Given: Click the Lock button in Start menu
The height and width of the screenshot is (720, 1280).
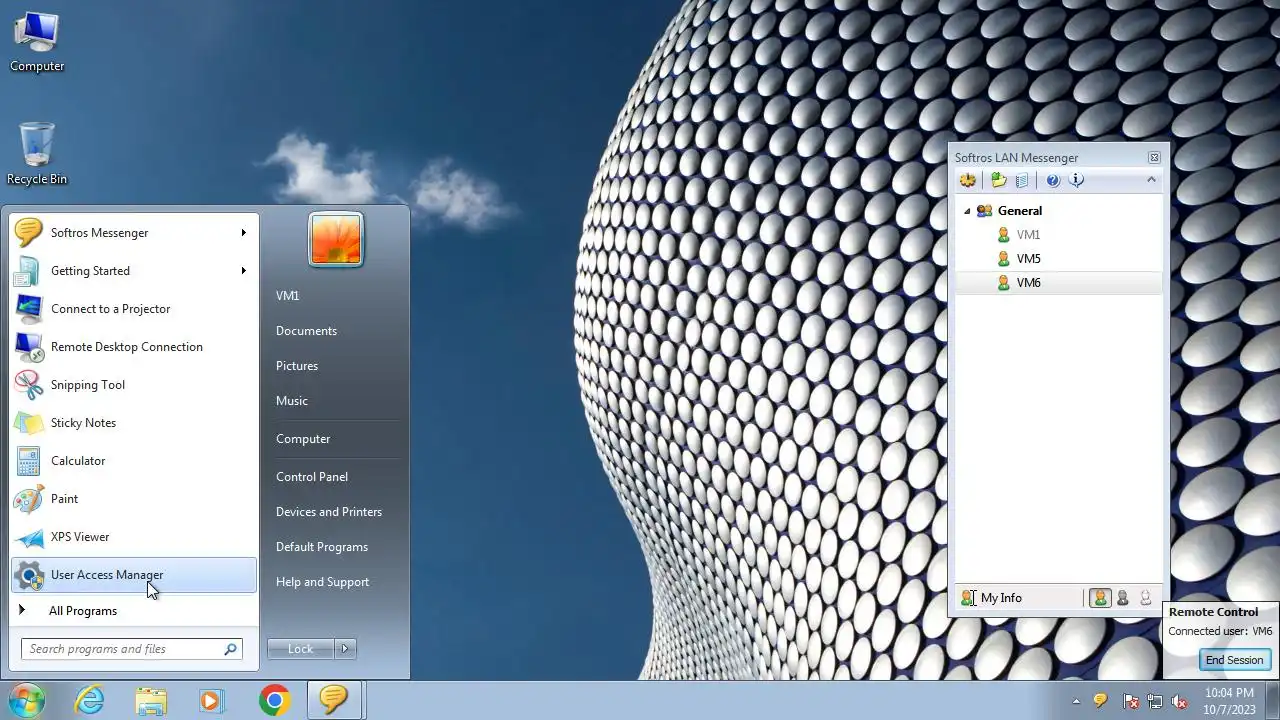Looking at the screenshot, I should tap(300, 649).
